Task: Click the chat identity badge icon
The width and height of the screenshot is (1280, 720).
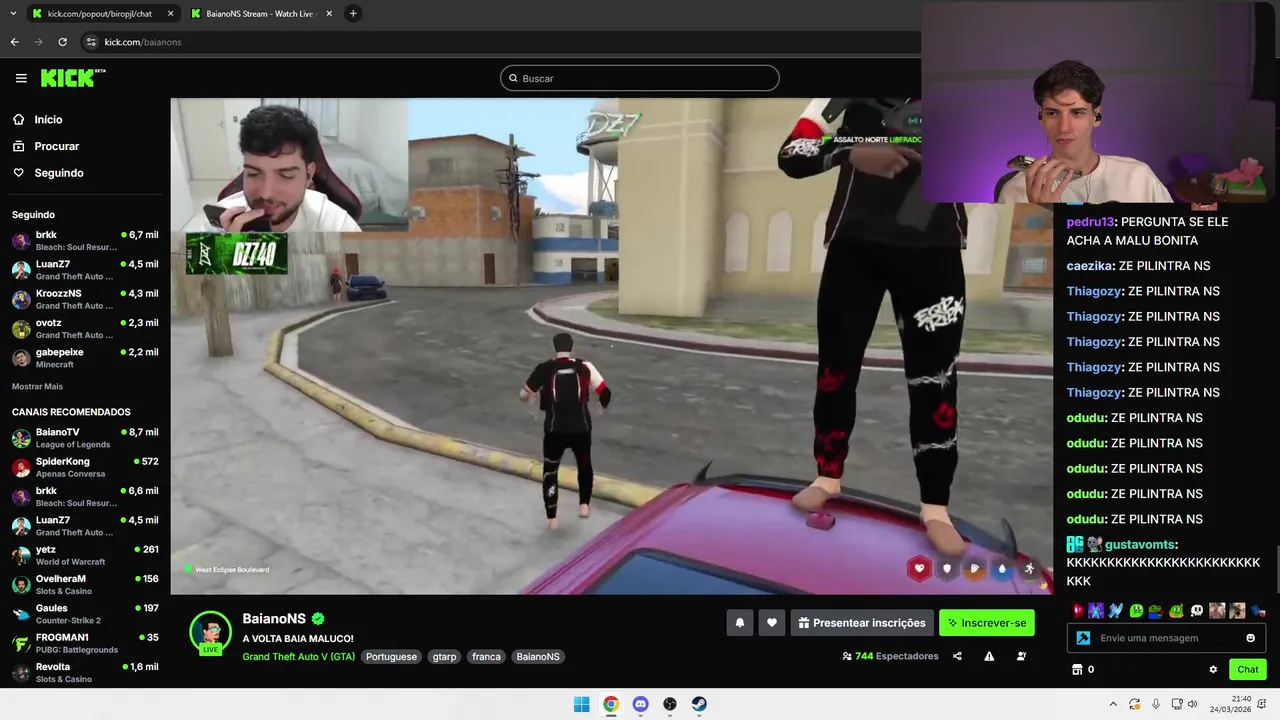Action: (x=1083, y=638)
